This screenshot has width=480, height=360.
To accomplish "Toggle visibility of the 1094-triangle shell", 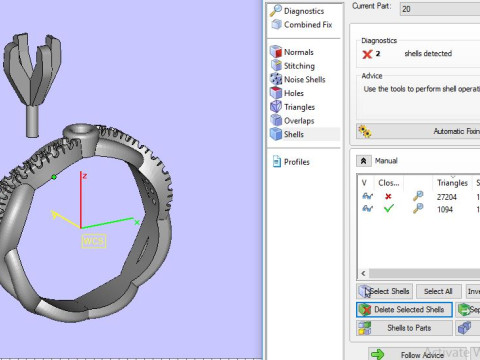I will [367, 209].
